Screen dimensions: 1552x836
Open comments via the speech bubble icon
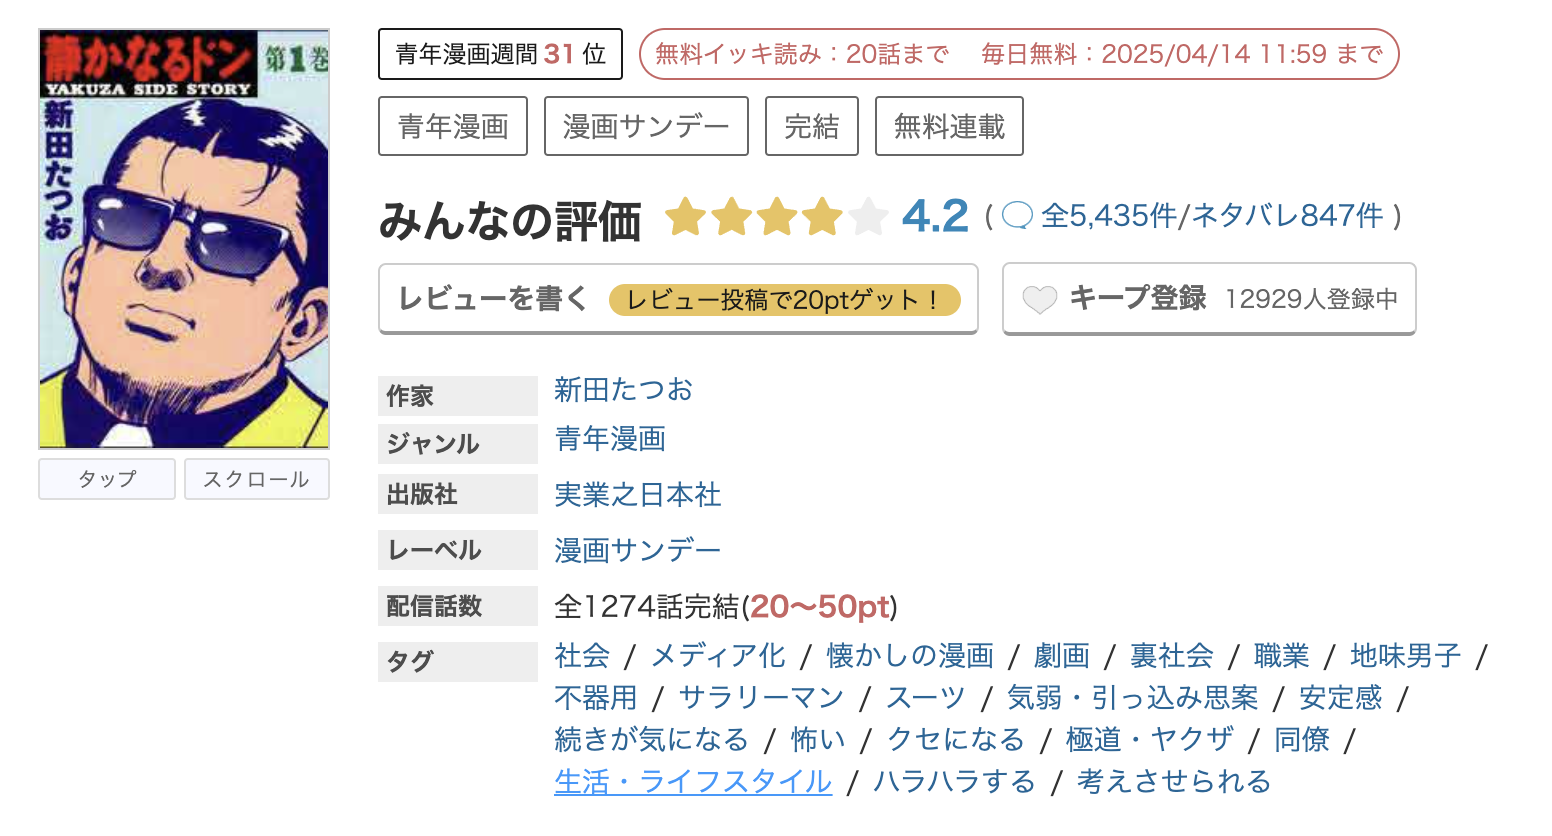click(1018, 215)
